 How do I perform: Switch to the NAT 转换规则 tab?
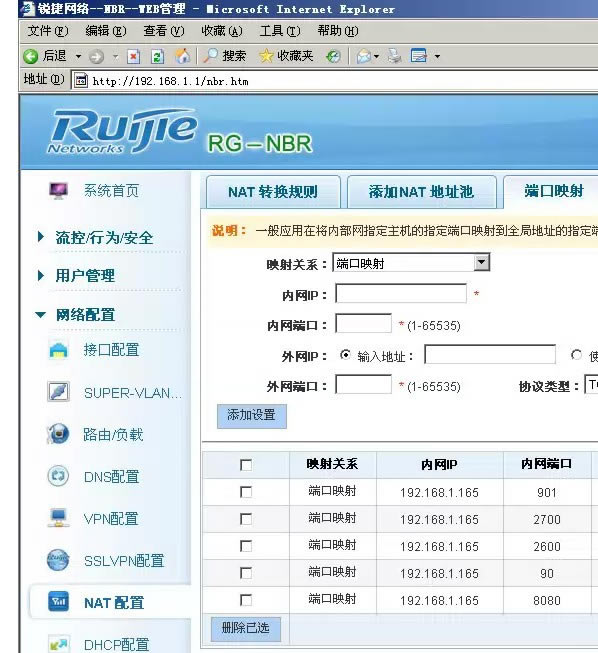[273, 192]
